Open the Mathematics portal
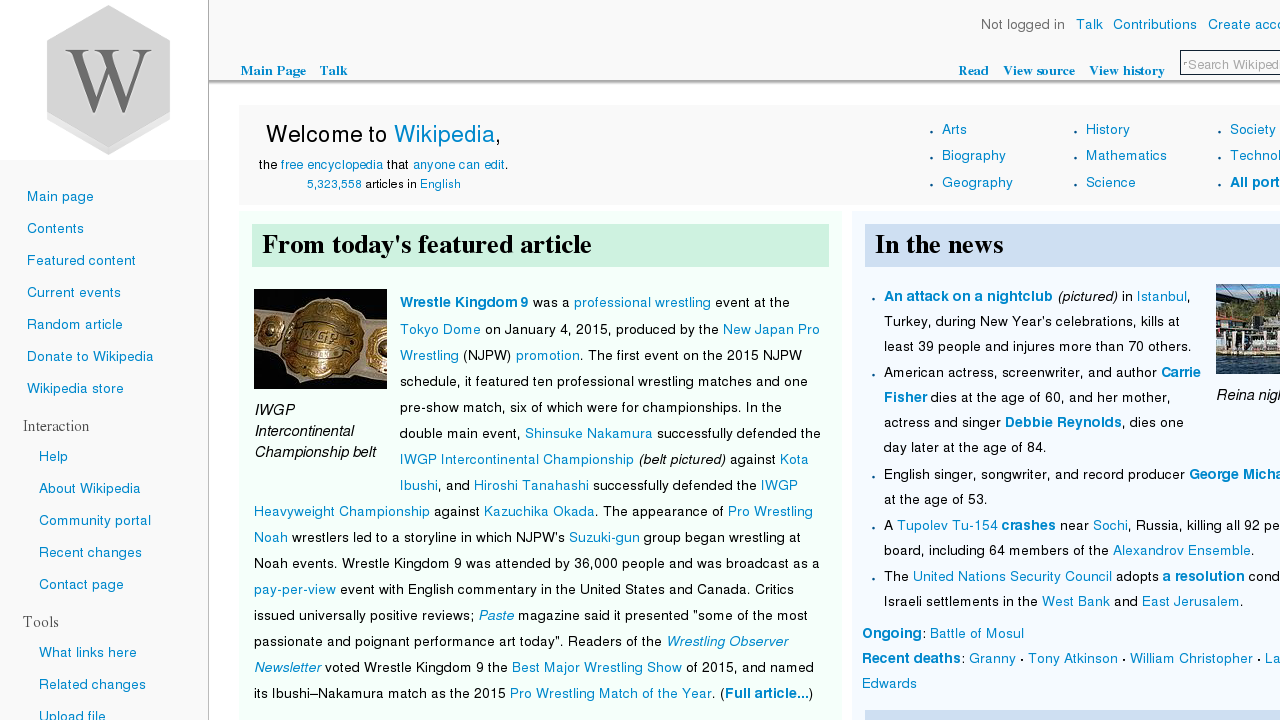This screenshot has height=720, width=1280. (1126, 156)
